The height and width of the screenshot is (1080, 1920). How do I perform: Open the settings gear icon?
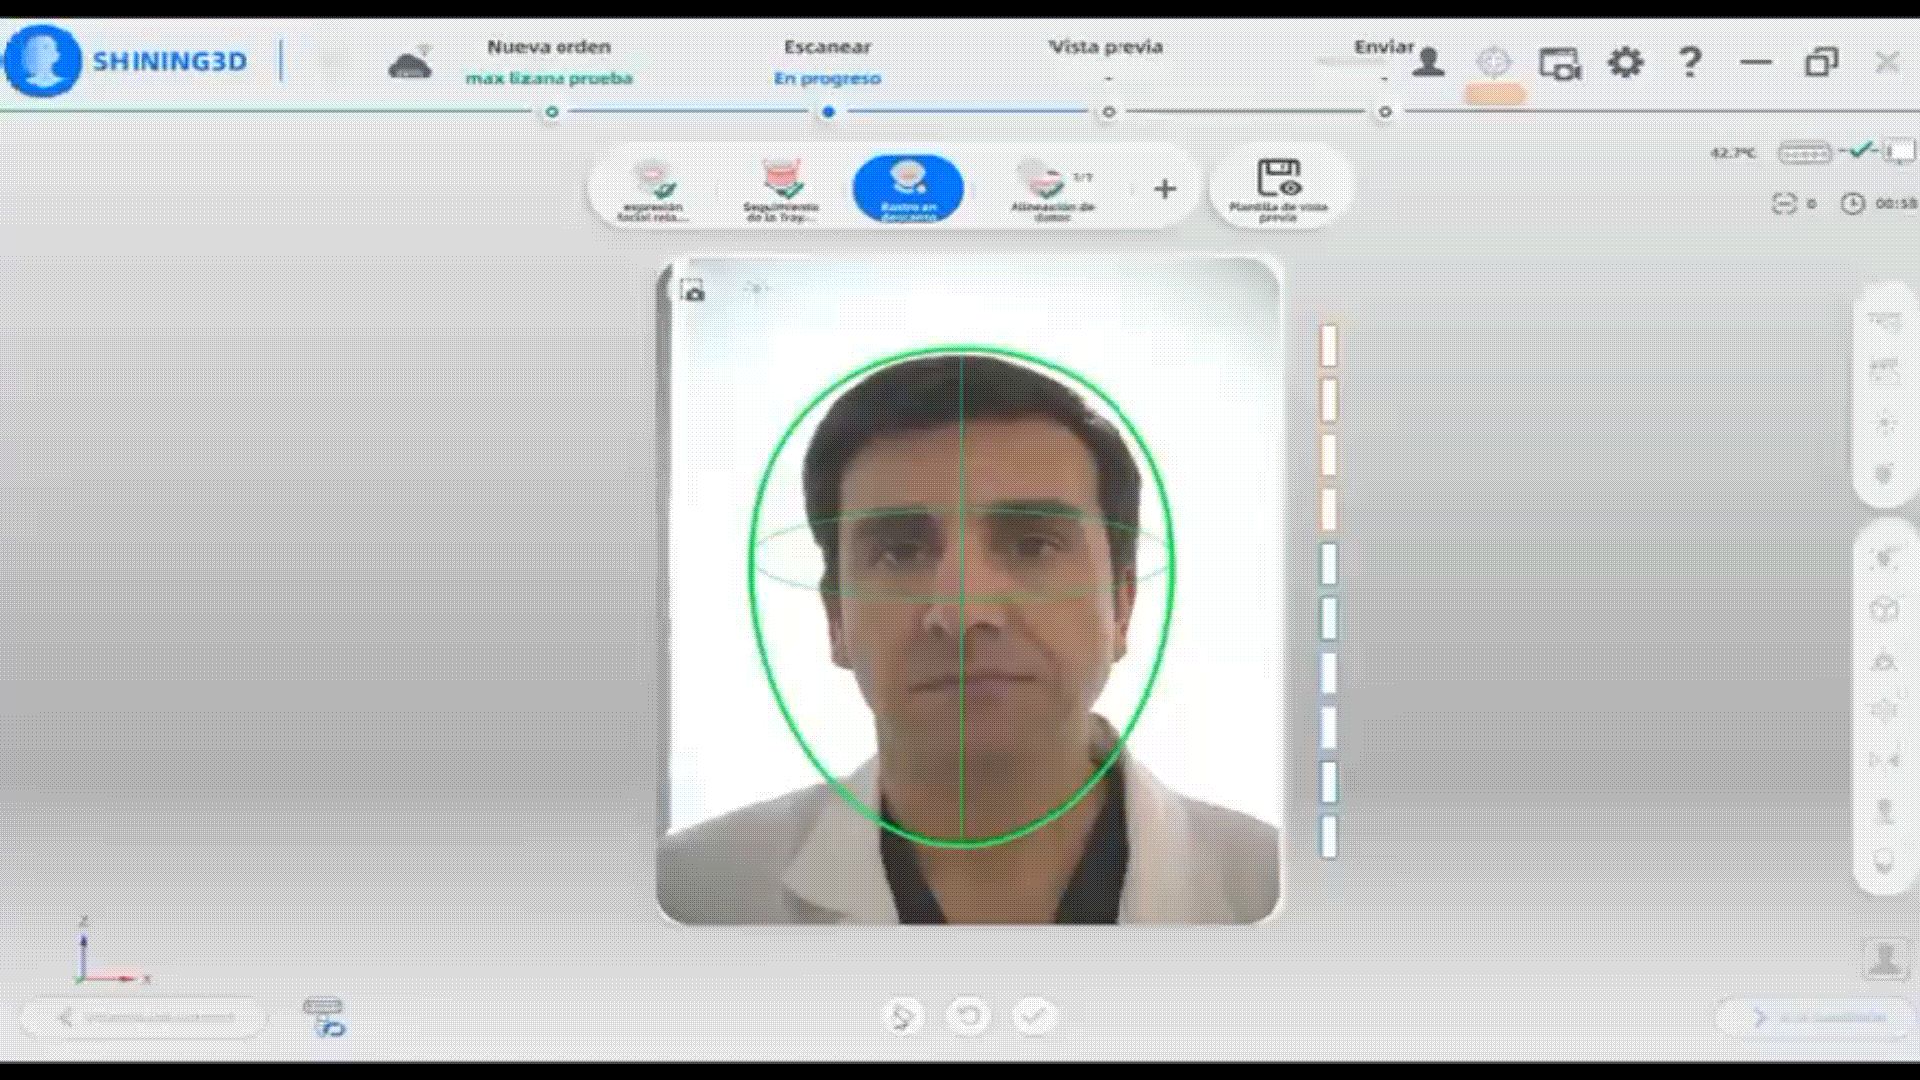click(1626, 62)
